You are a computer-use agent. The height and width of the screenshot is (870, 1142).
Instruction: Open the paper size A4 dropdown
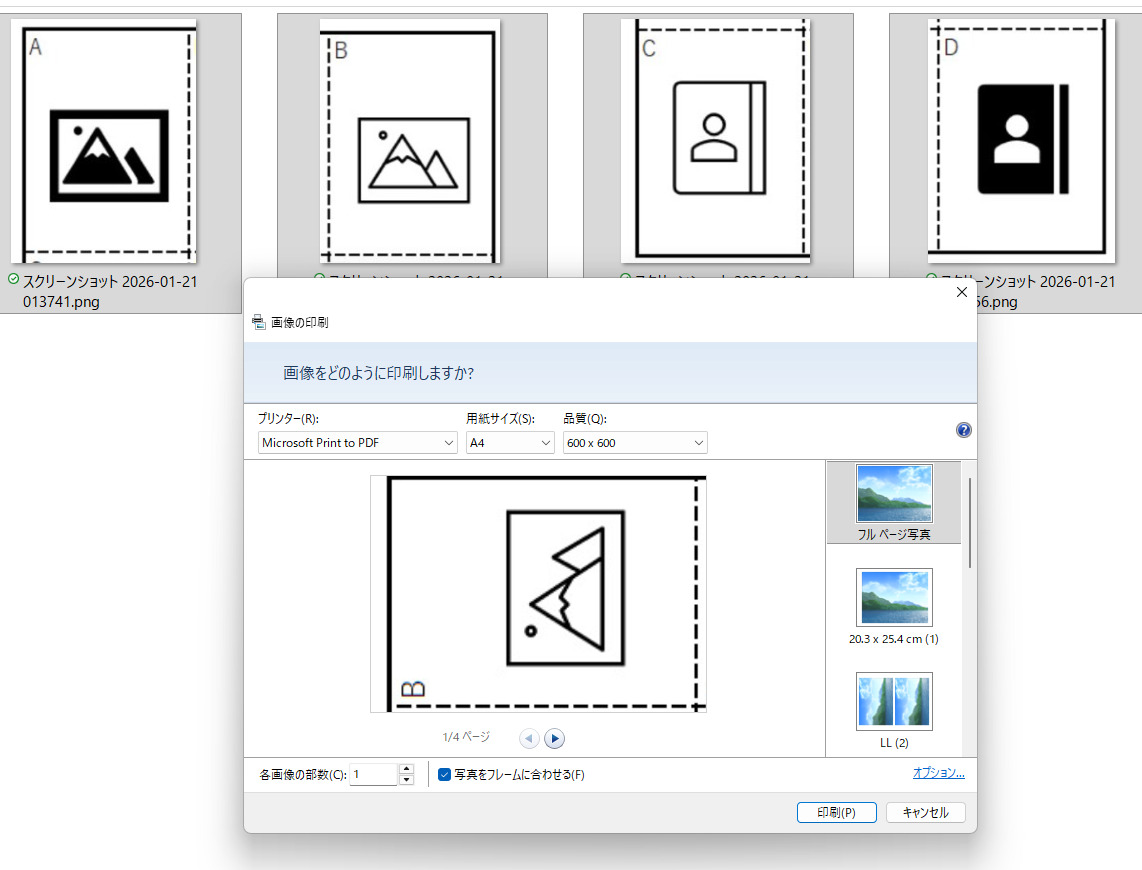click(510, 442)
